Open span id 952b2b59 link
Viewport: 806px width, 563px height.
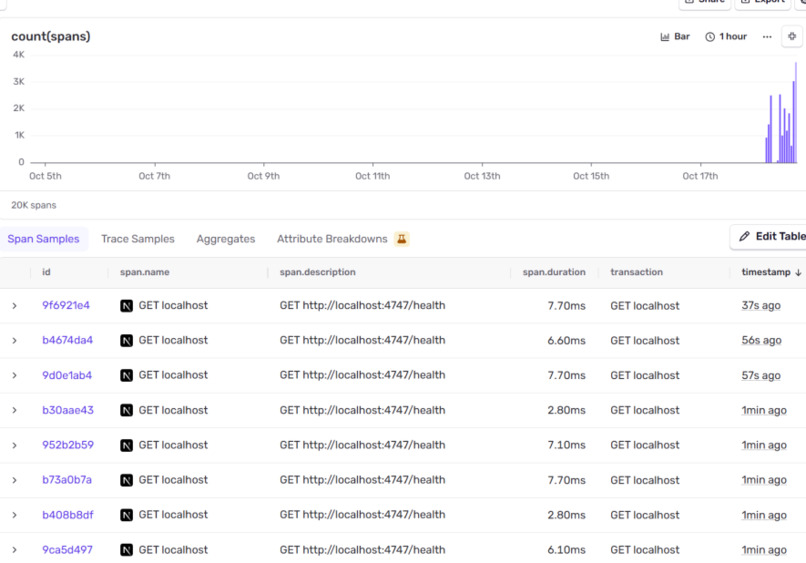tap(68, 445)
